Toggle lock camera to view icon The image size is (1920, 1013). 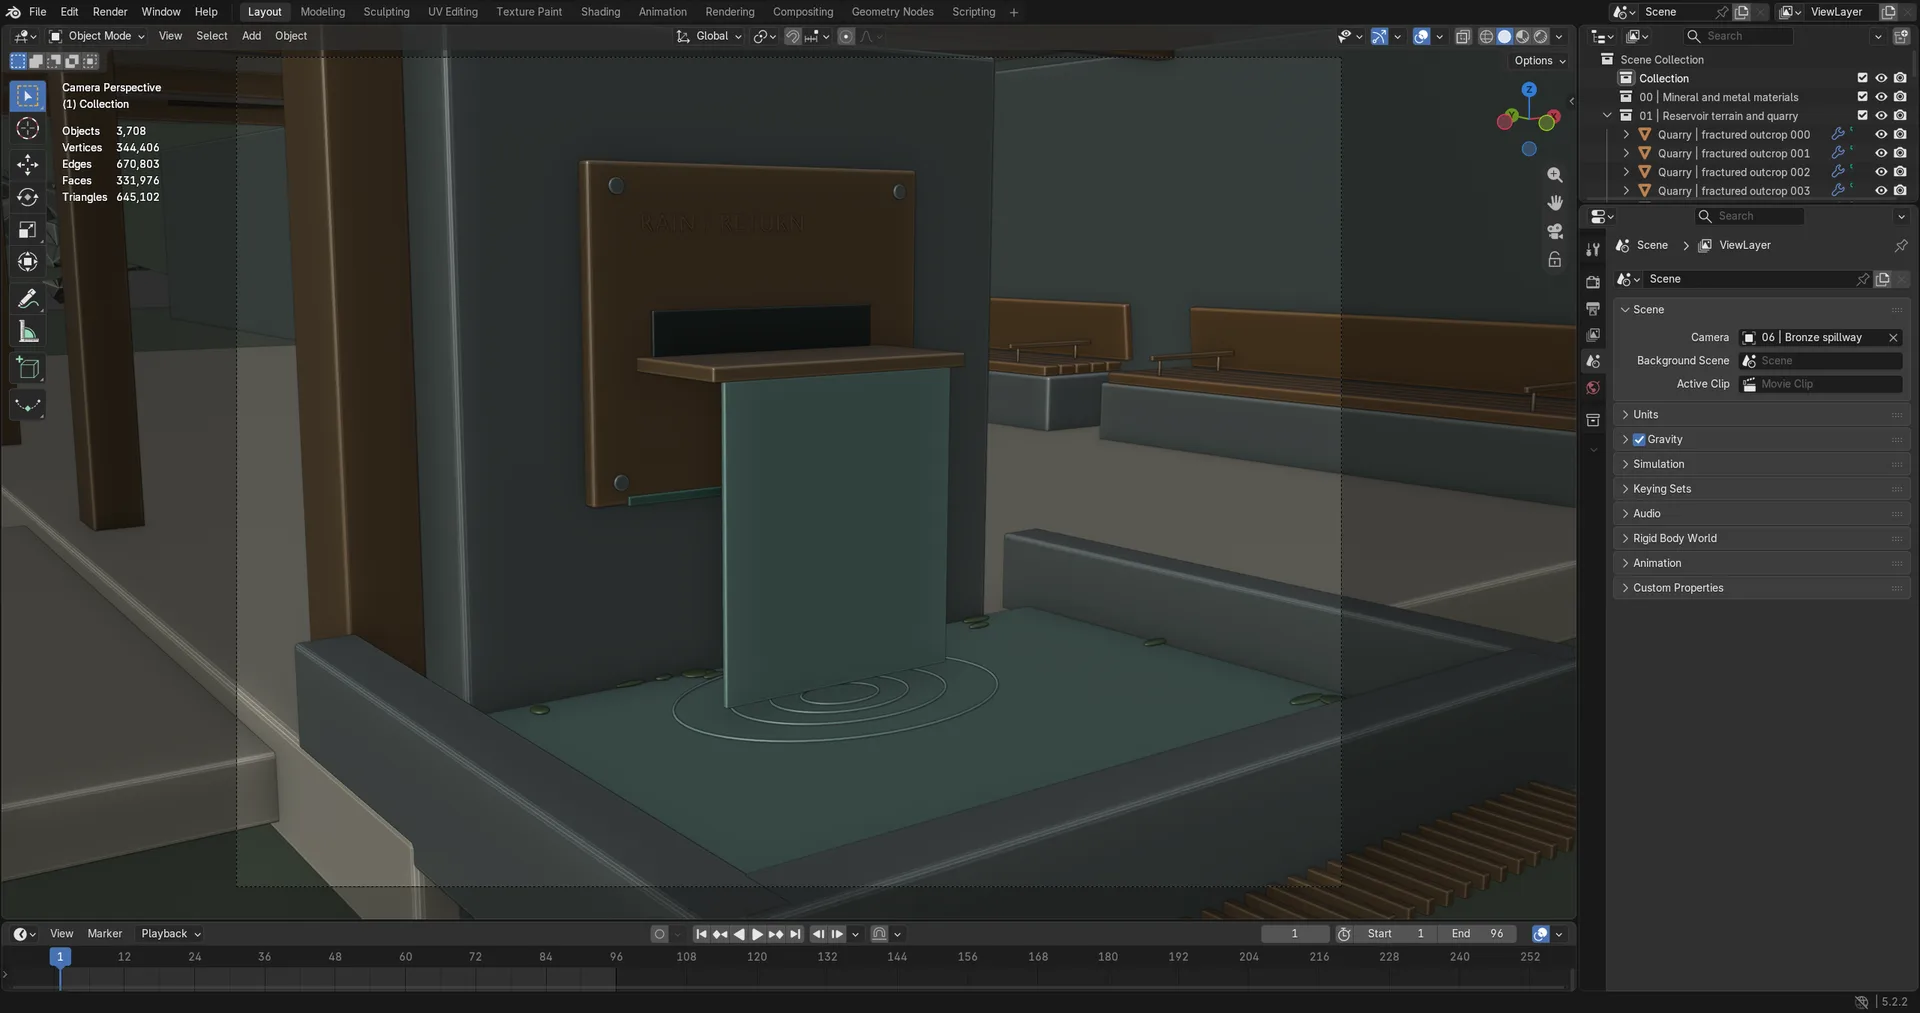pos(1555,259)
